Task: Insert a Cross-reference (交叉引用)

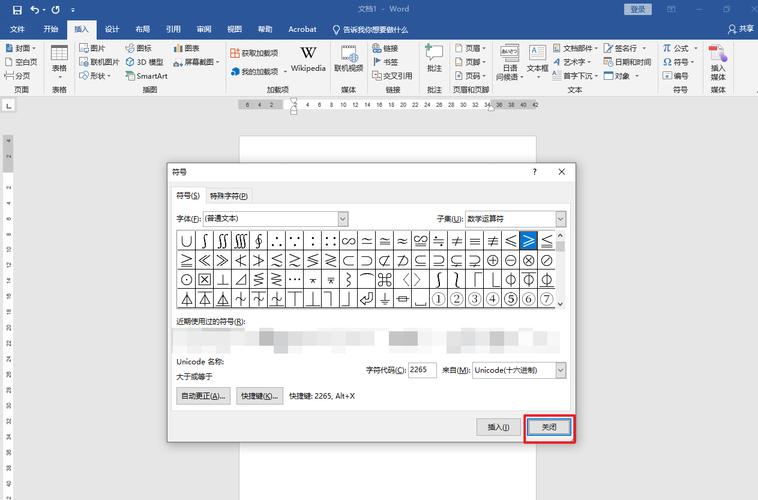Action: point(392,76)
